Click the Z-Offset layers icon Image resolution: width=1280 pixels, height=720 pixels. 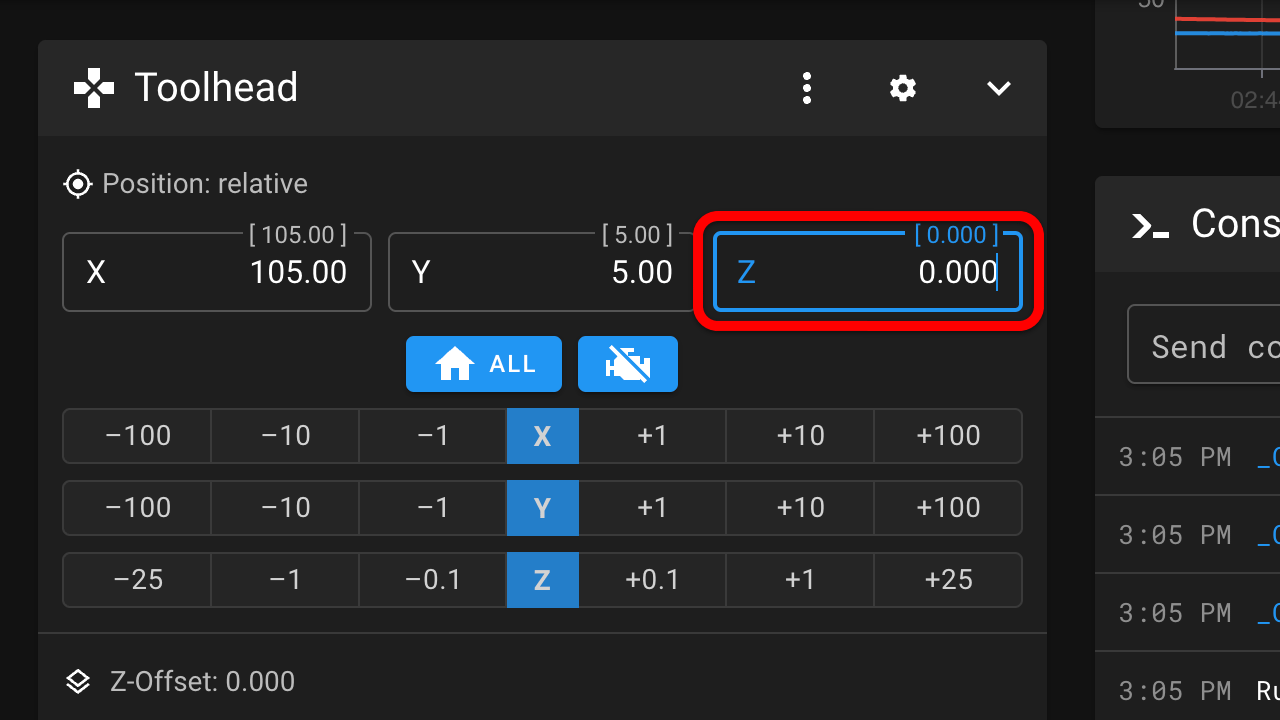78,682
